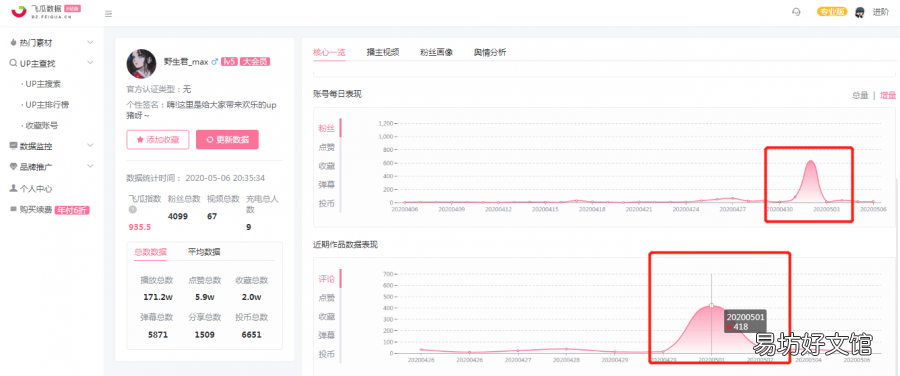Click the username 野生君_max
The image size is (900, 376).
pos(186,62)
